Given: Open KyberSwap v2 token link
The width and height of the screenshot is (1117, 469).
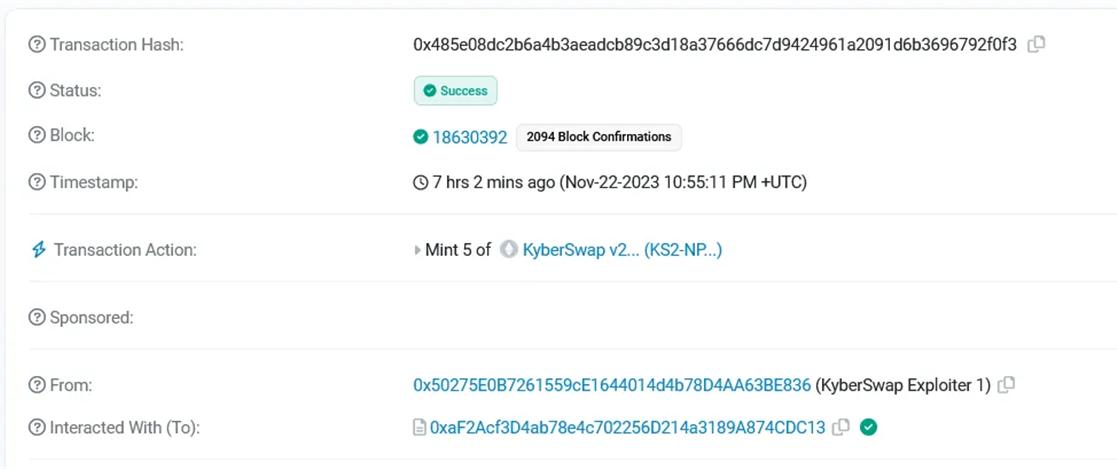Looking at the screenshot, I should [623, 250].
